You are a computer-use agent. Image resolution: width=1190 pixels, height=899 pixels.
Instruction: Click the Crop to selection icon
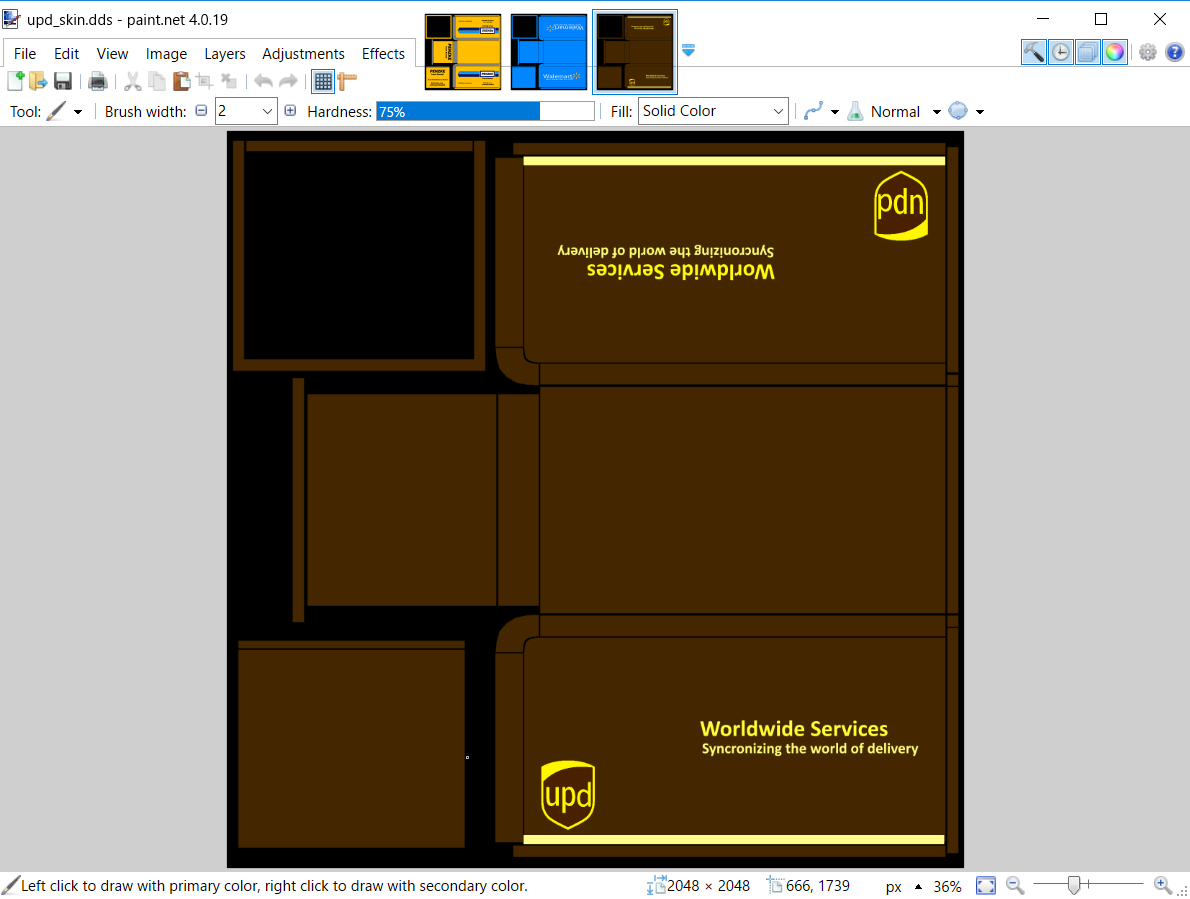[204, 80]
